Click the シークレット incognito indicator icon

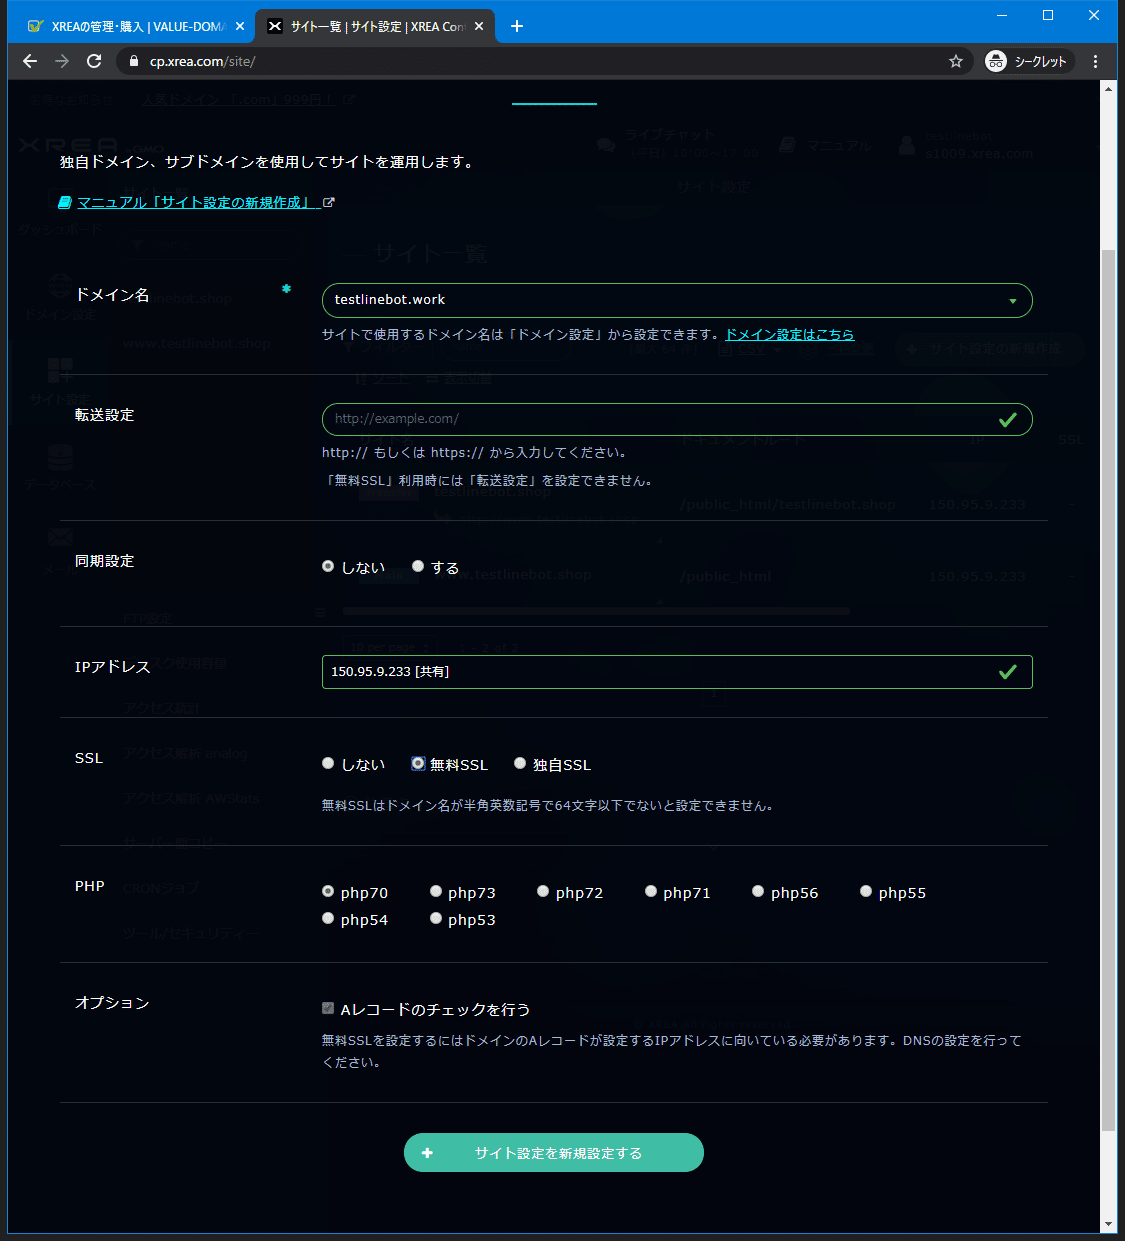tap(996, 61)
